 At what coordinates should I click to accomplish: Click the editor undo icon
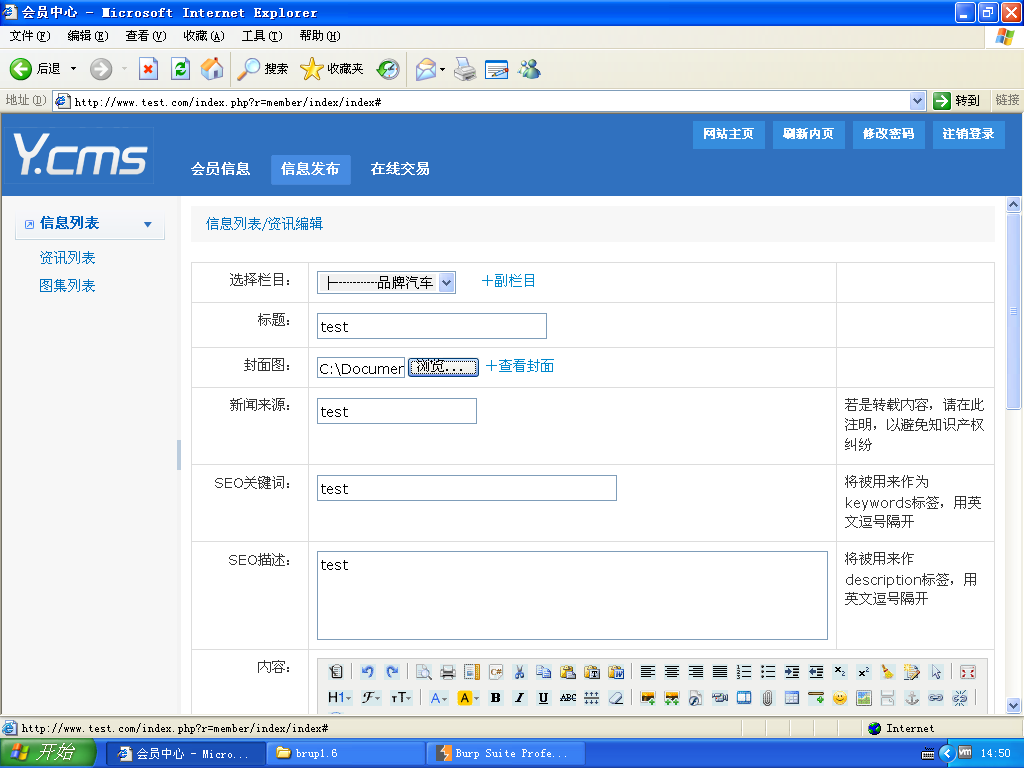coord(368,671)
